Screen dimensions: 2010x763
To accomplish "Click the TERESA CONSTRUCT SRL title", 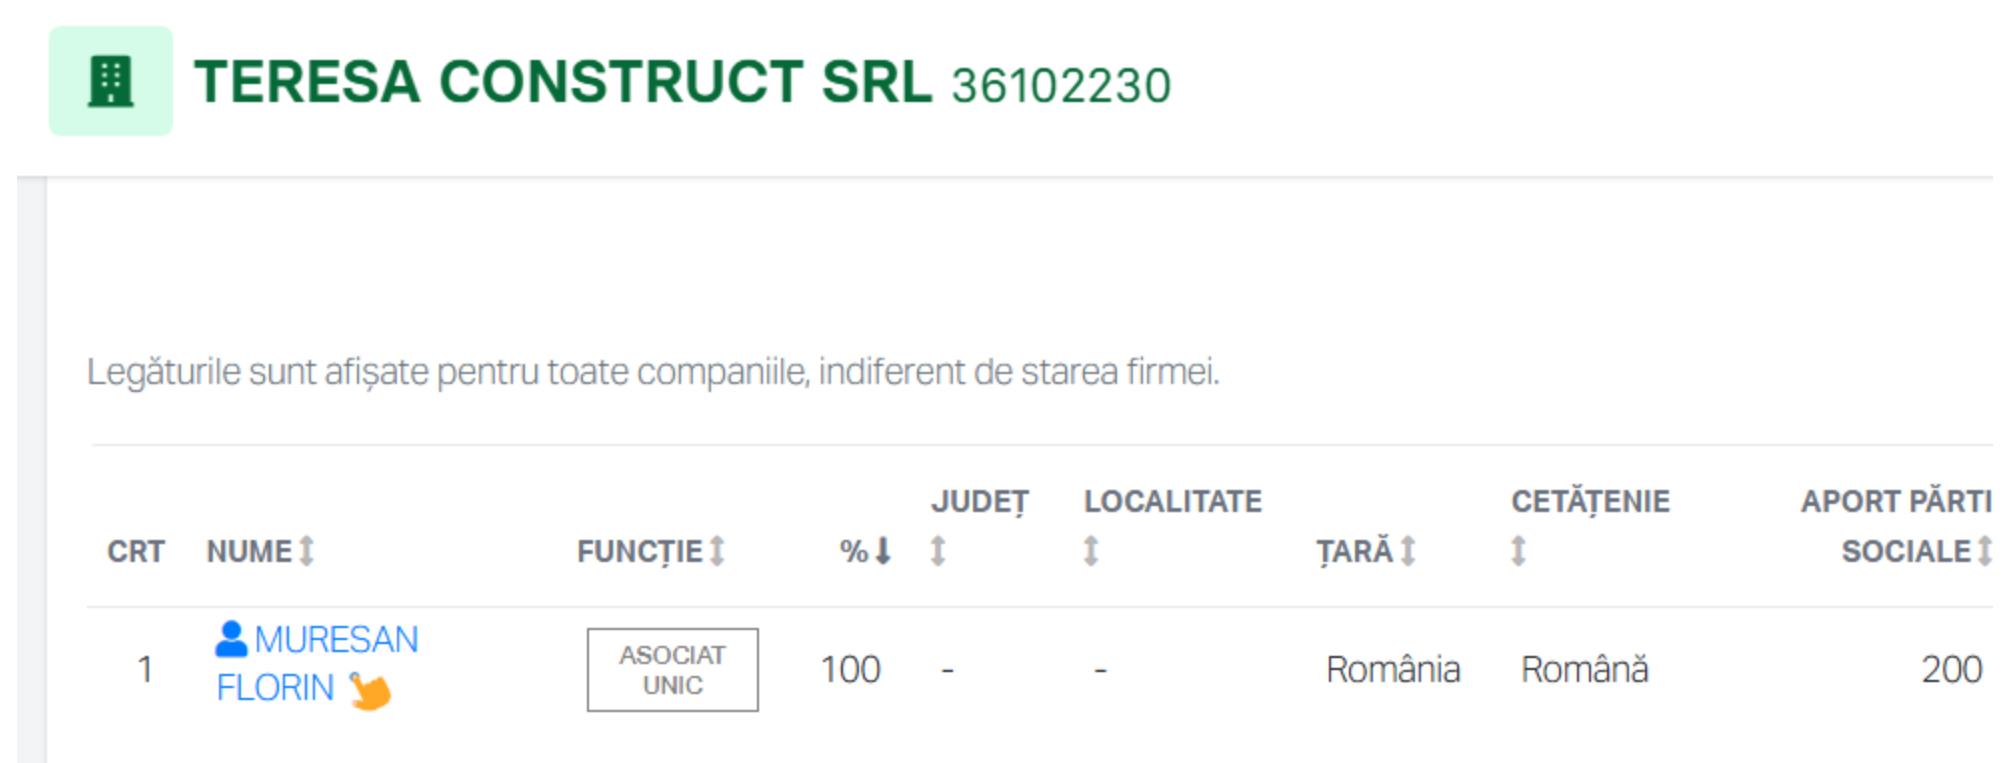I will [562, 82].
